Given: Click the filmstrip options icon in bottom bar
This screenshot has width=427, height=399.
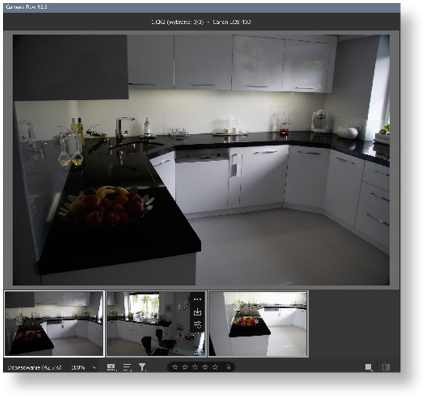Looking at the screenshot, I should [x=111, y=367].
